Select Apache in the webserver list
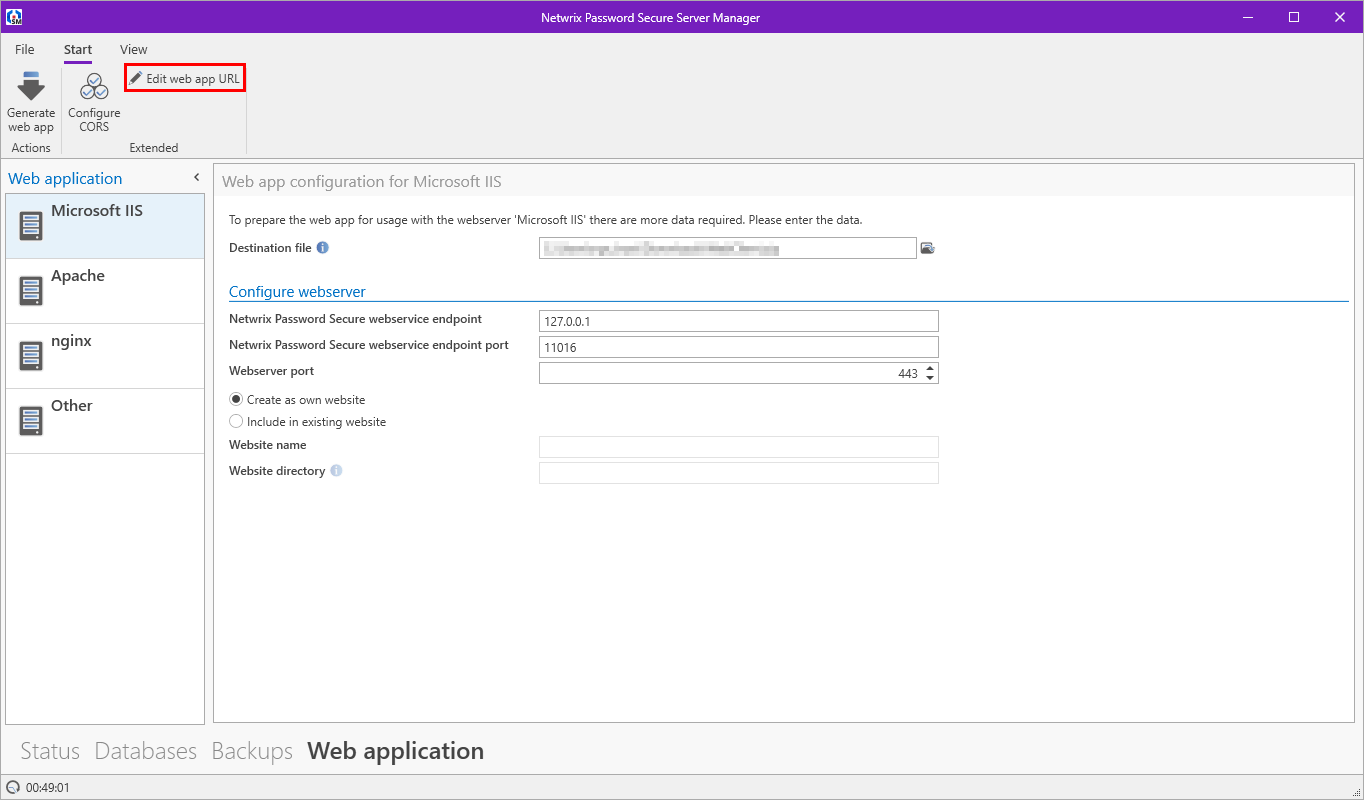The width and height of the screenshot is (1364, 800). click(x=105, y=291)
